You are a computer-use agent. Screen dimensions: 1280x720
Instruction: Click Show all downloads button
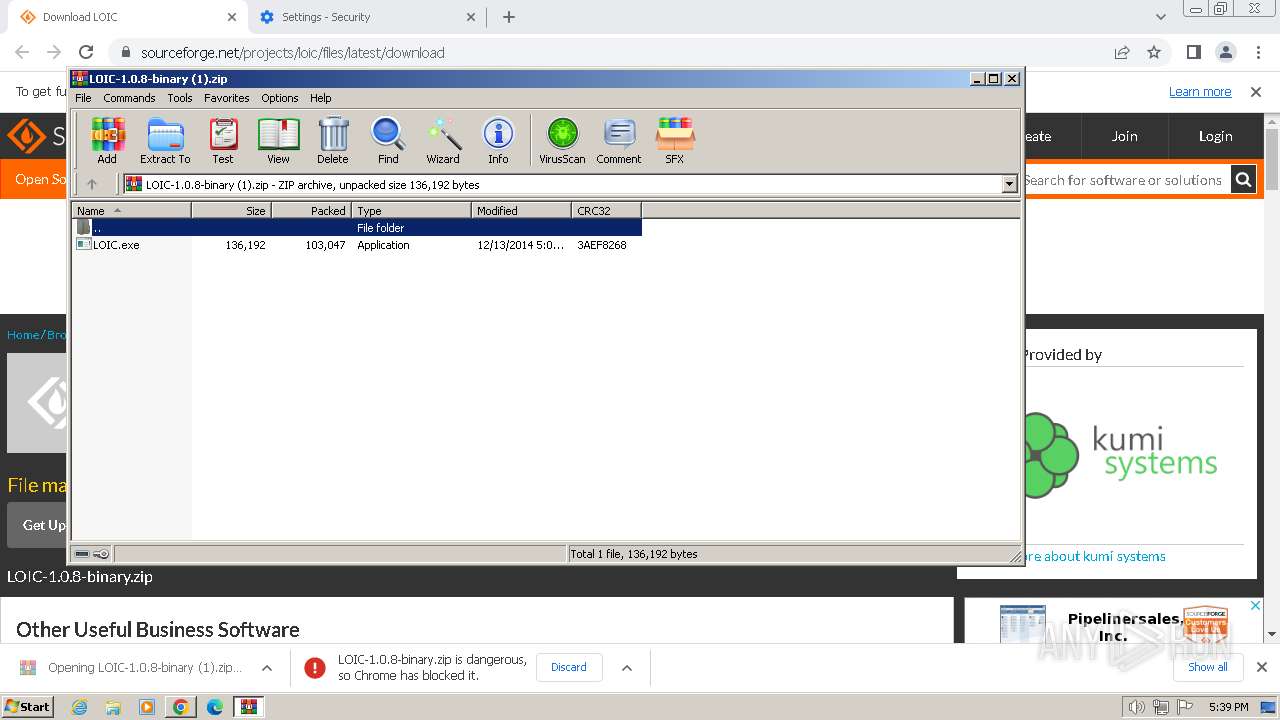coord(1208,667)
